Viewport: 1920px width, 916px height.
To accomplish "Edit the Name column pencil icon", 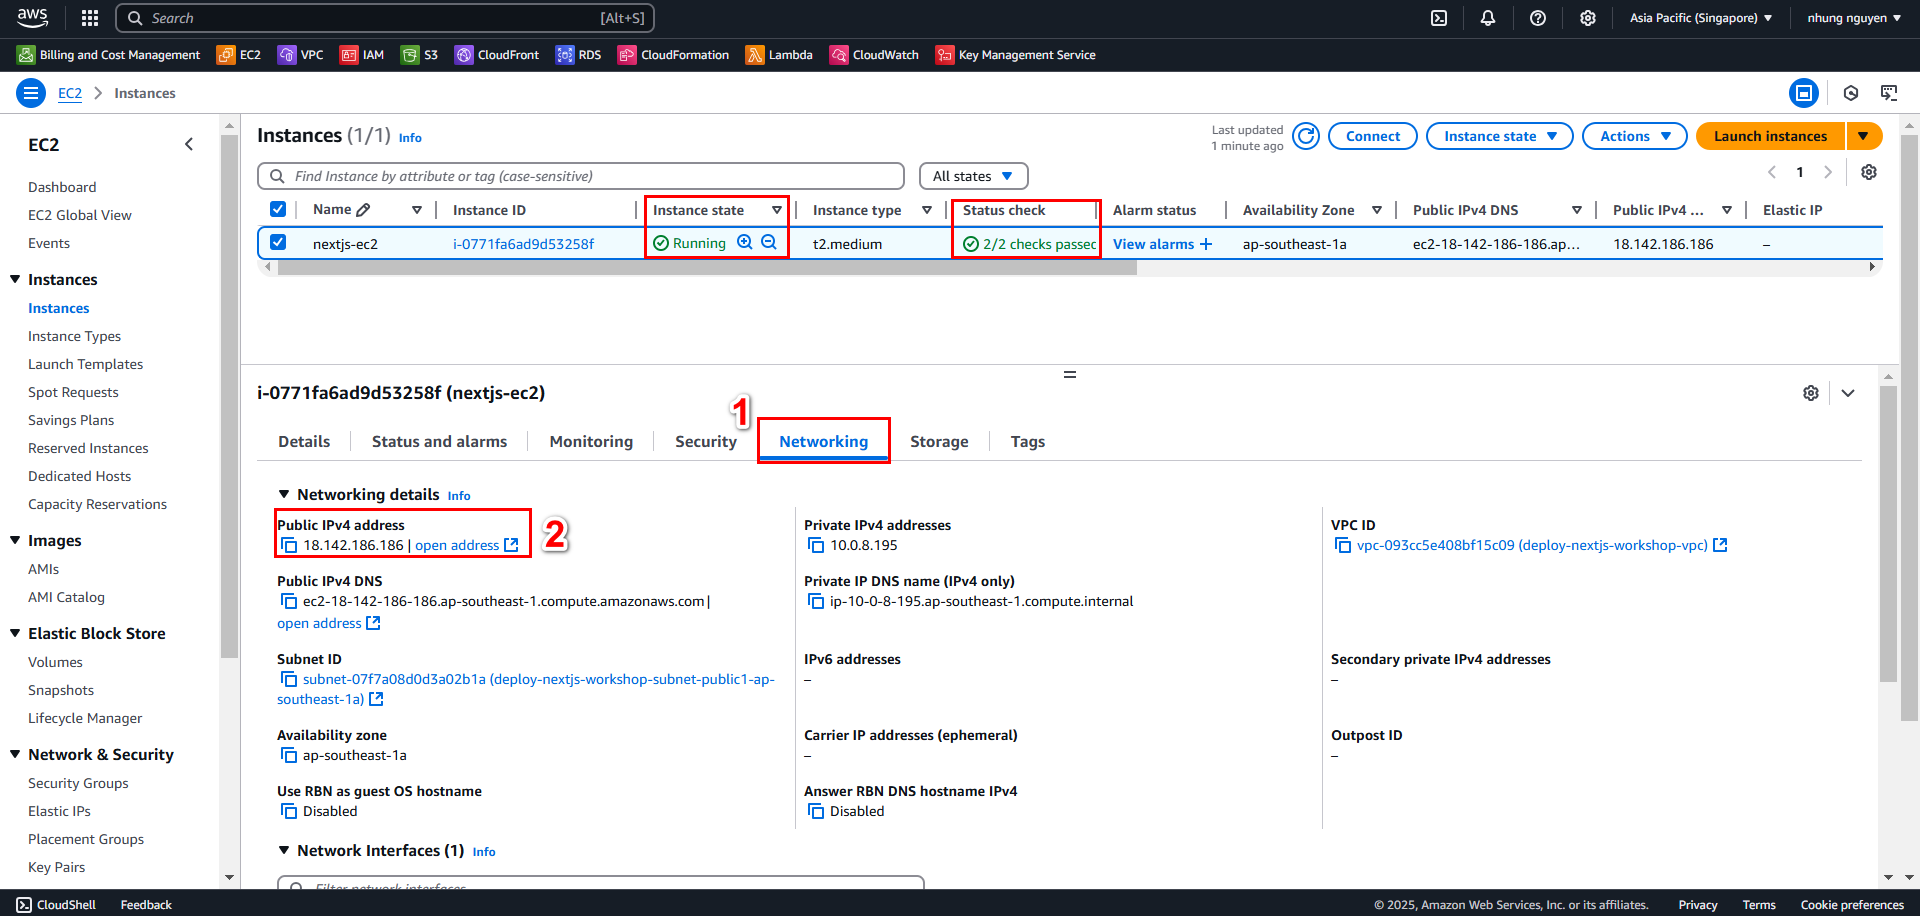I will (363, 210).
